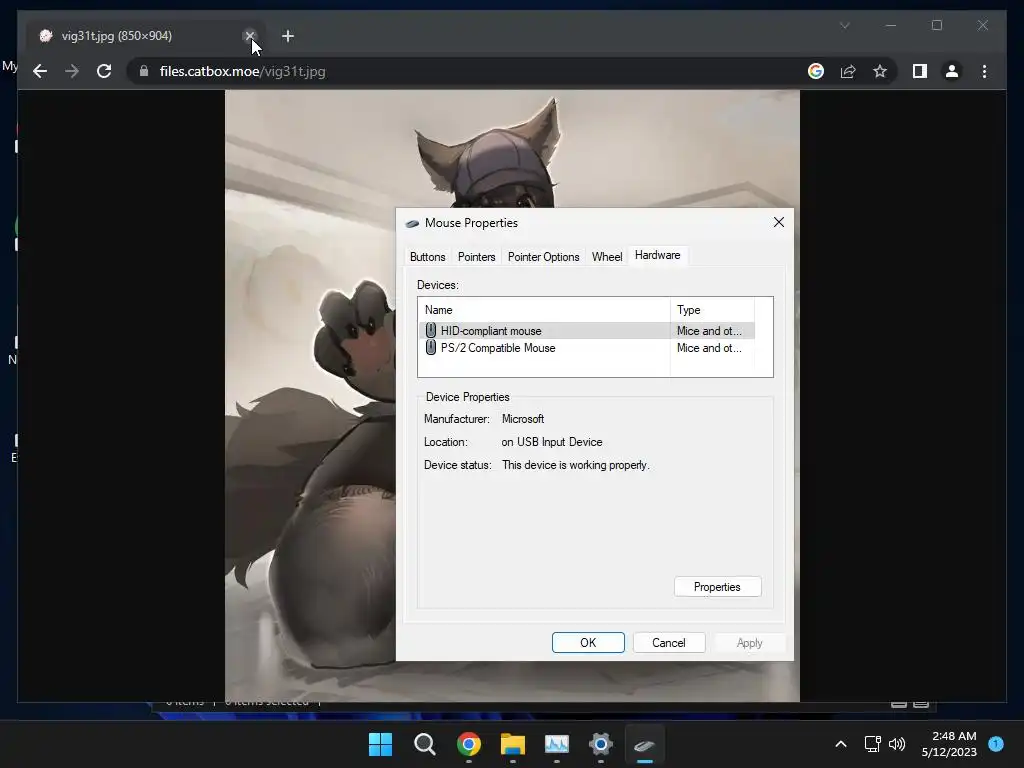Click the network tray icon
The height and width of the screenshot is (768, 1024).
click(872, 744)
